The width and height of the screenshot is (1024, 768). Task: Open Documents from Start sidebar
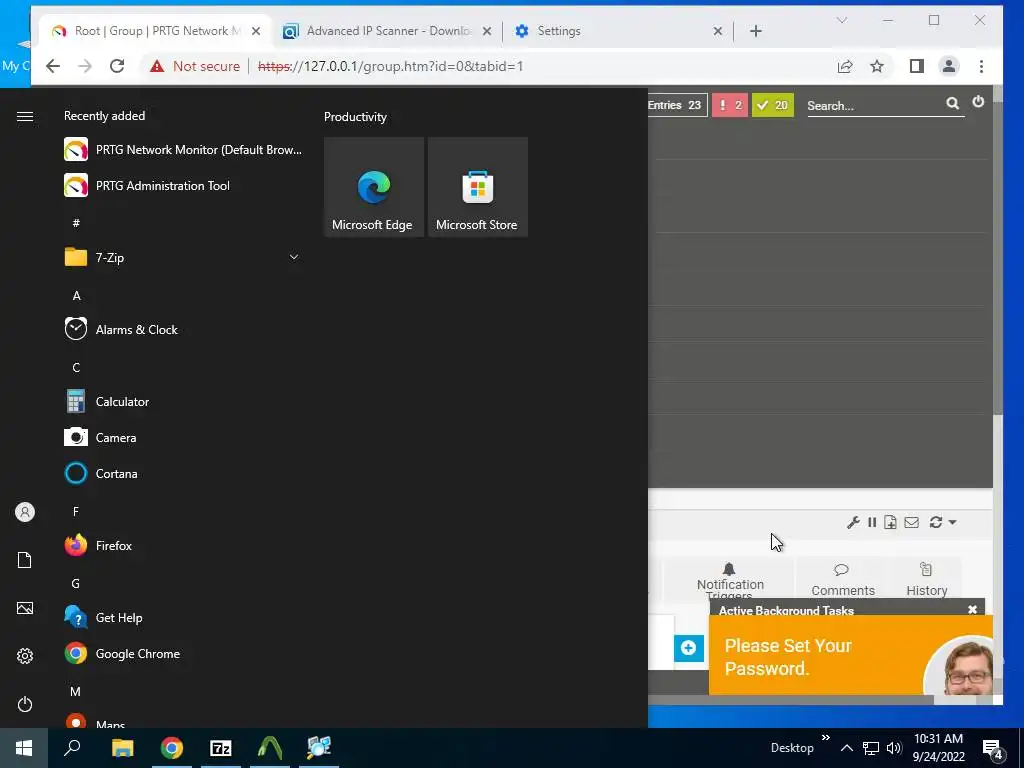[25, 560]
